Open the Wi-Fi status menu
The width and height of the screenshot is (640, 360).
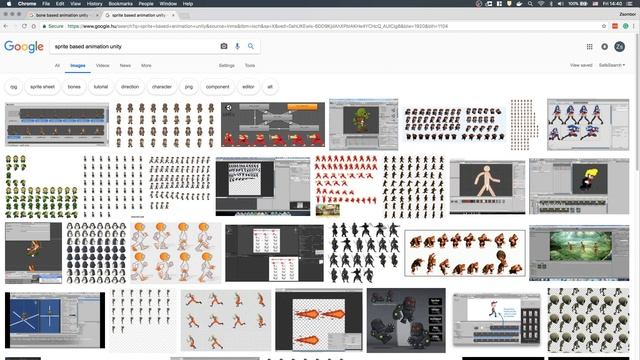(x=541, y=4)
